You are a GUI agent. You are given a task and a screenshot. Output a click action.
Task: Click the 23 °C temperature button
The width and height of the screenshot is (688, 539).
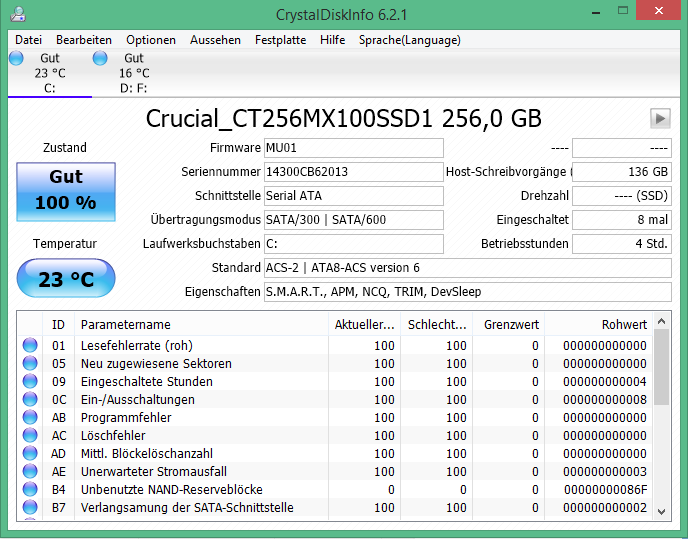click(66, 278)
